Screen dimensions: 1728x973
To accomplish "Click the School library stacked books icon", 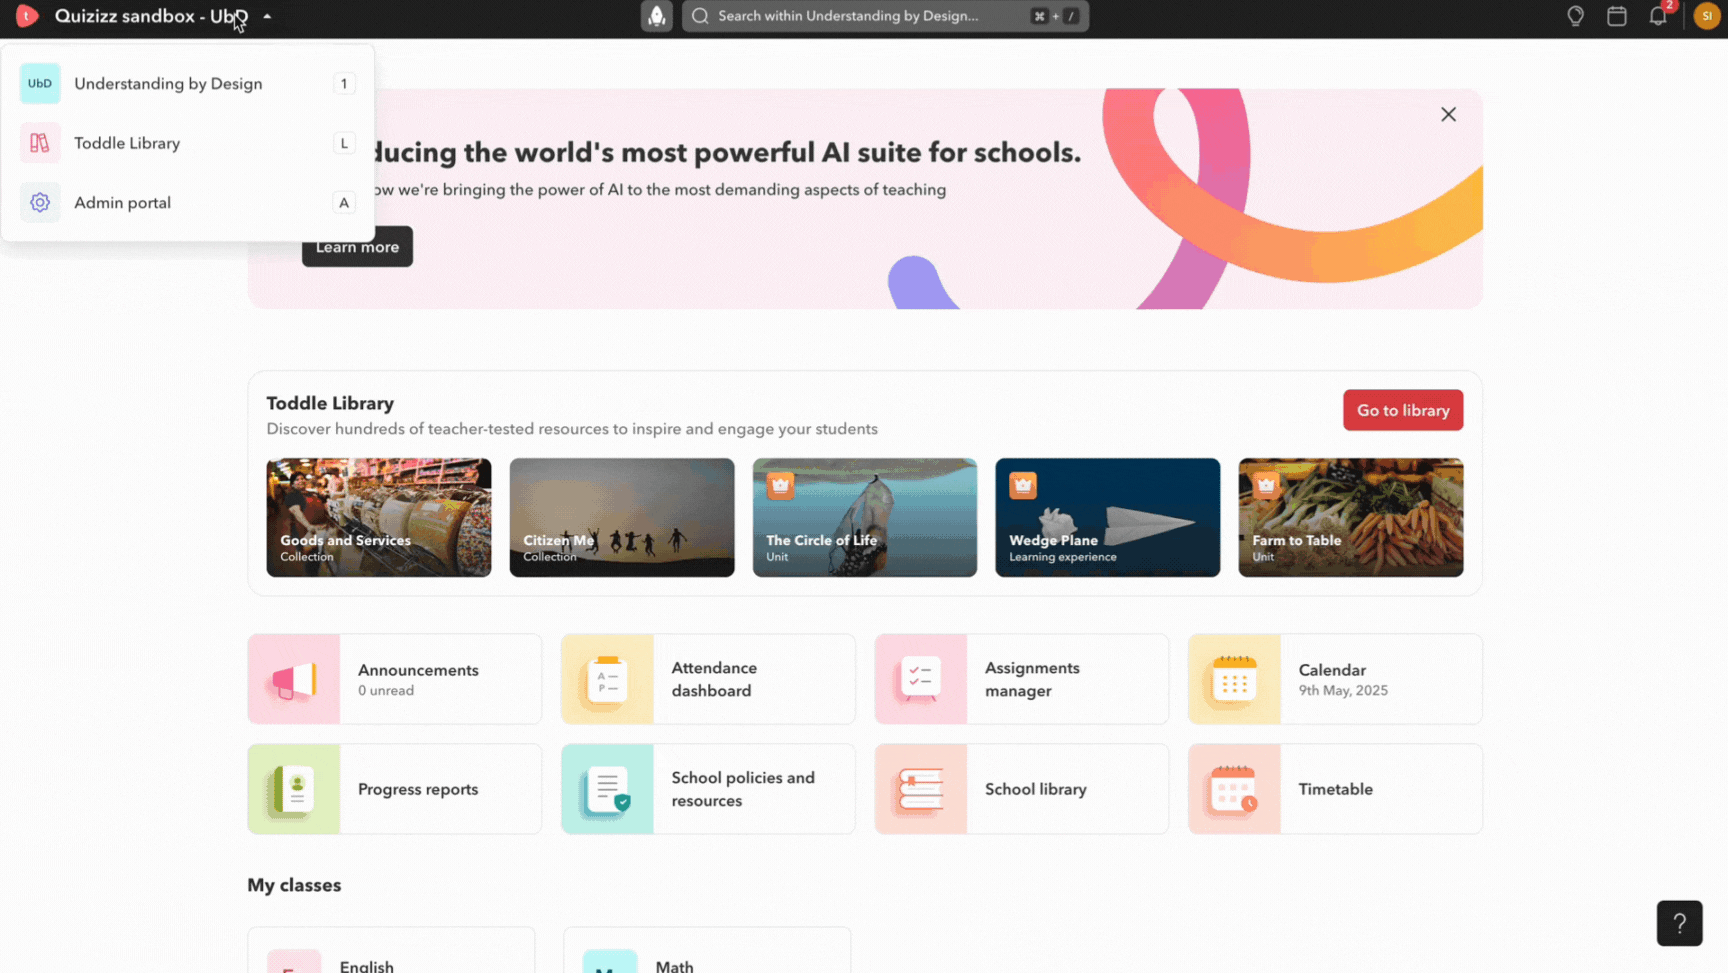I will coord(921,789).
